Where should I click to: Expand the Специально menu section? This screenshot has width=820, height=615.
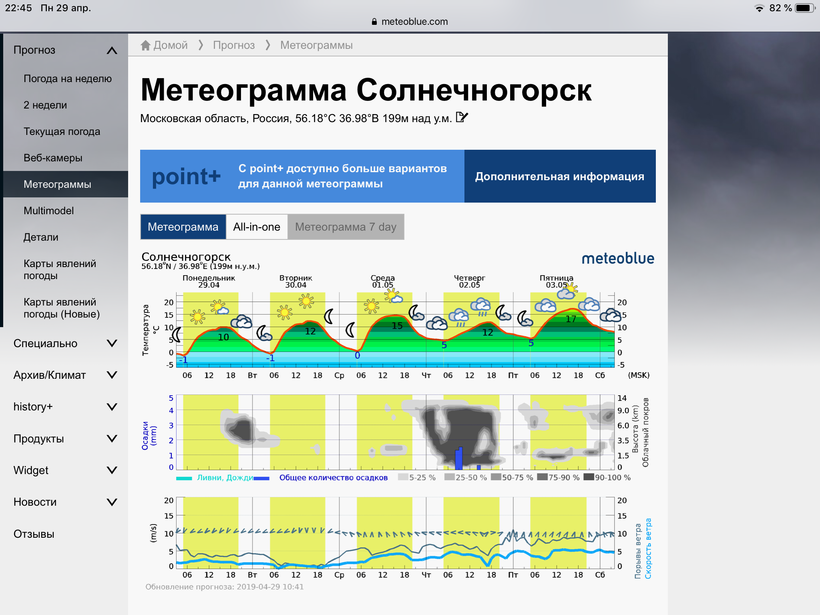111,344
